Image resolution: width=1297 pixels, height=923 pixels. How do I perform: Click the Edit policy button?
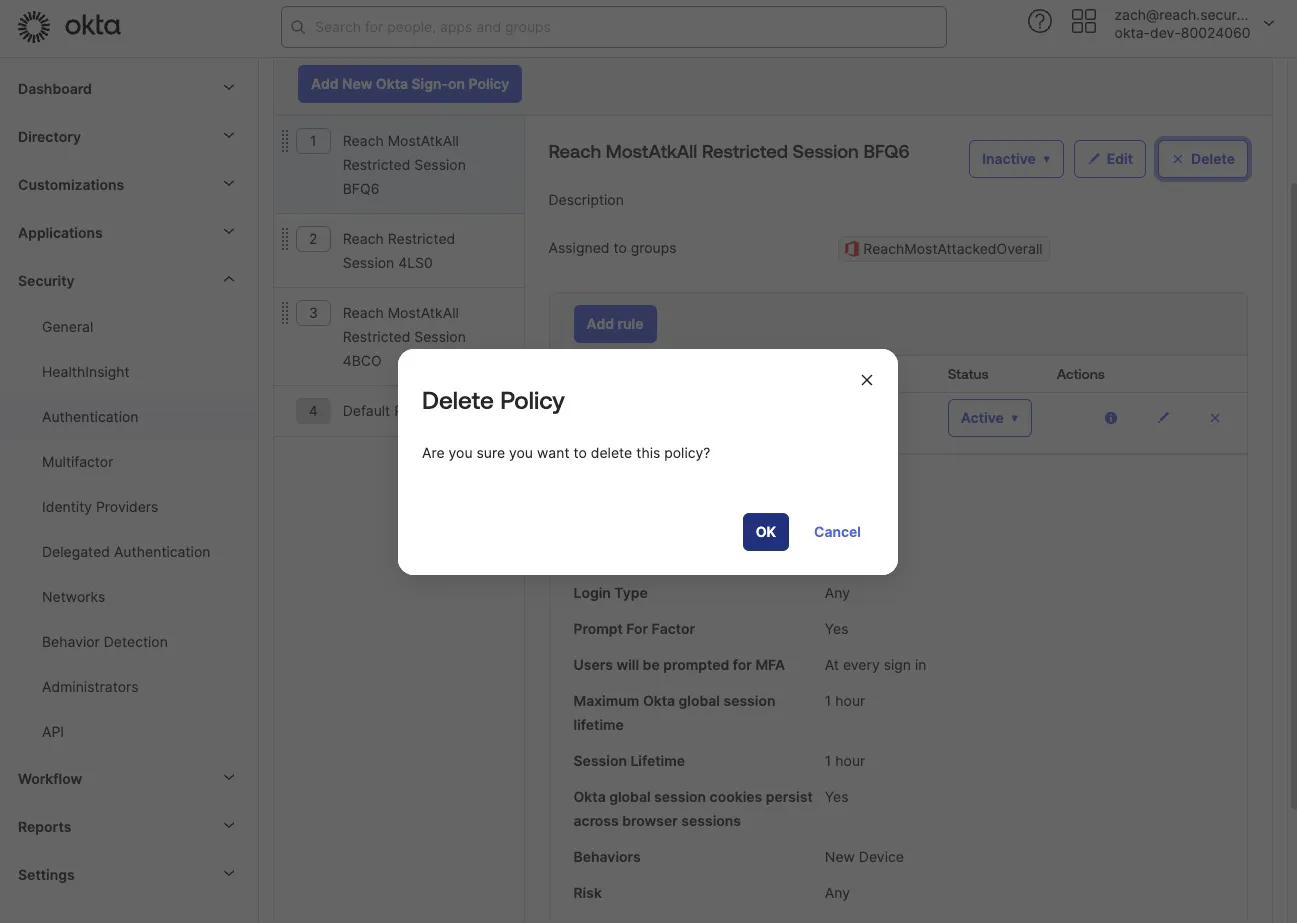(1110, 159)
